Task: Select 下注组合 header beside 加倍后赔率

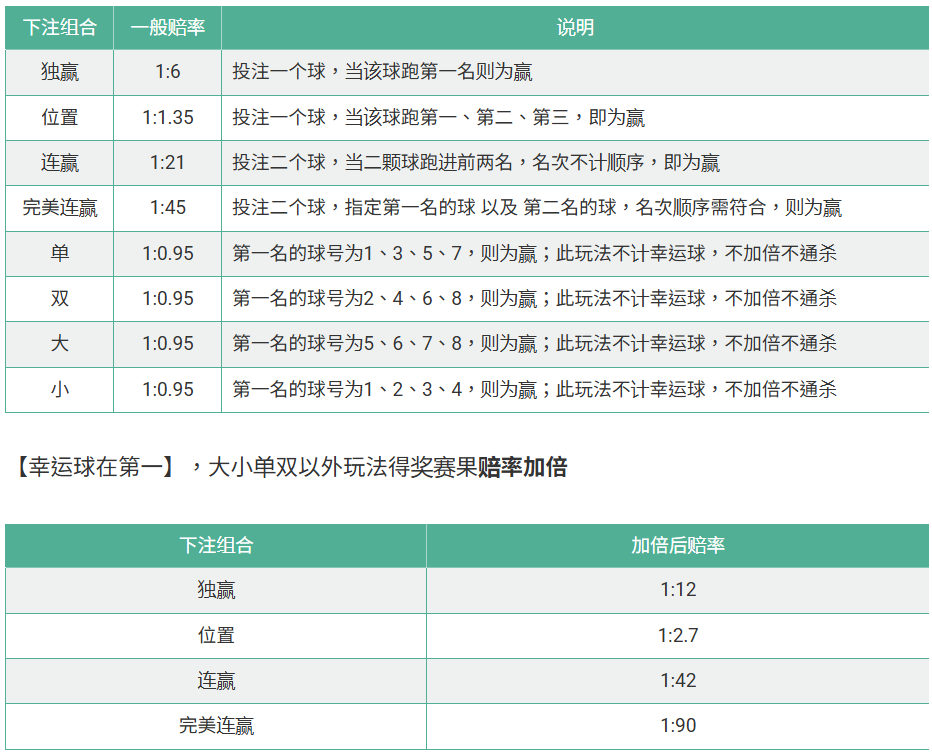Action: coord(216,546)
